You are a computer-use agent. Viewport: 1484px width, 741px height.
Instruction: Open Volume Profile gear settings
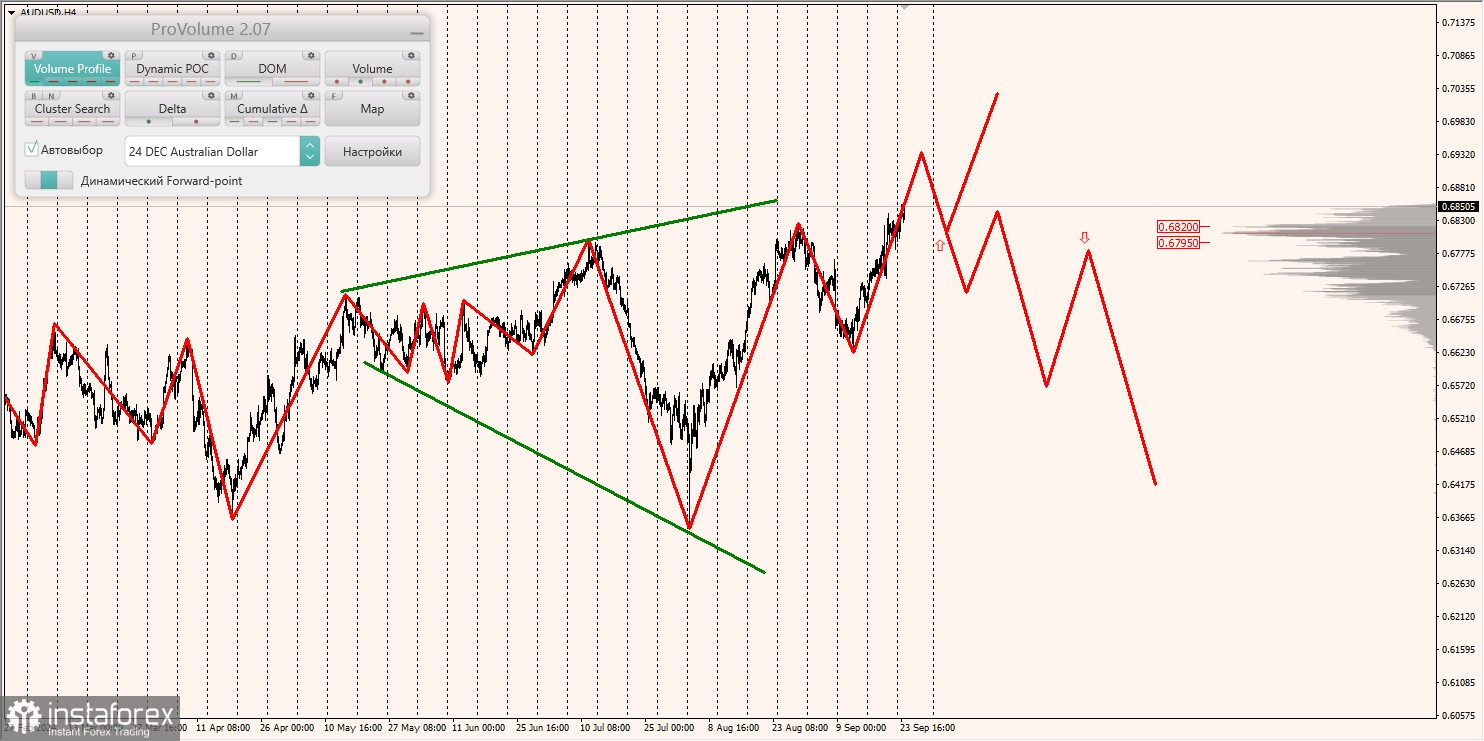pos(111,56)
